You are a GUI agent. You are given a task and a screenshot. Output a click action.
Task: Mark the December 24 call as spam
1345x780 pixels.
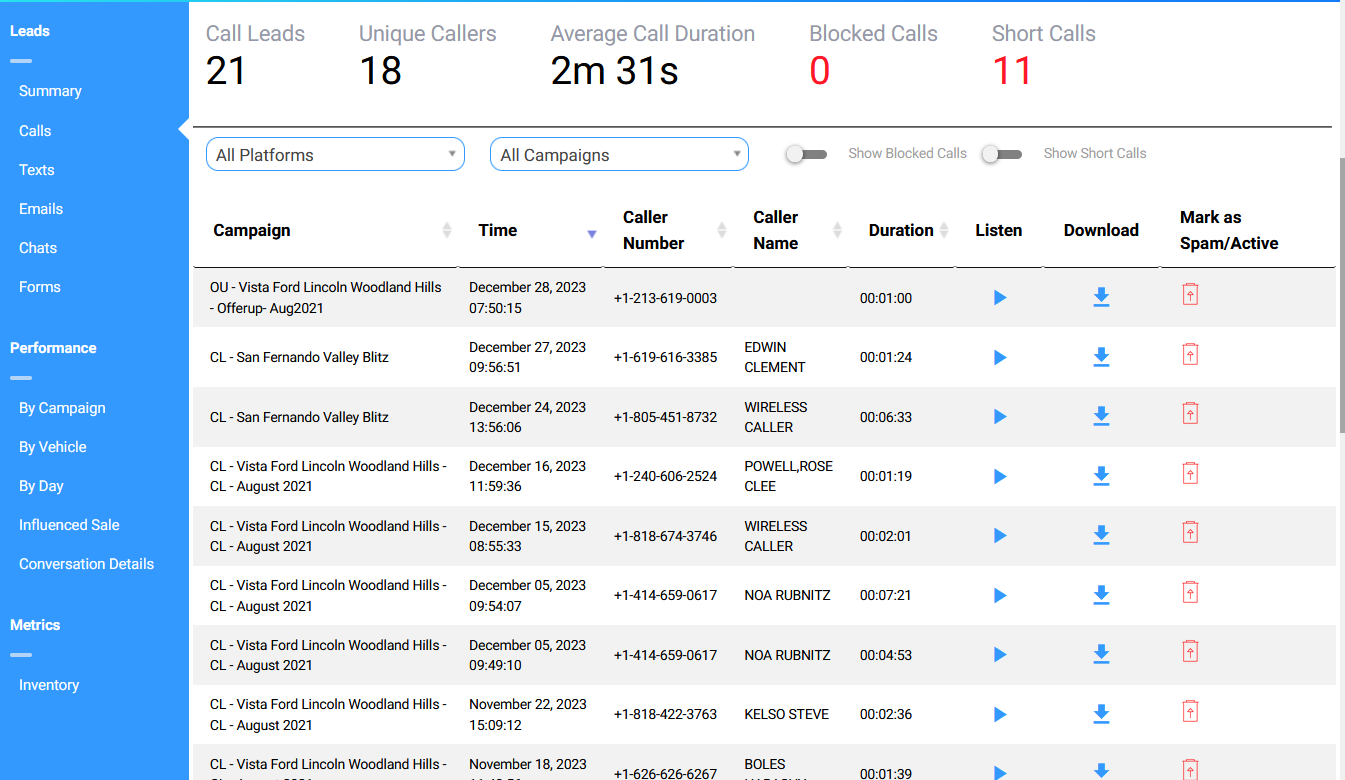1190,413
